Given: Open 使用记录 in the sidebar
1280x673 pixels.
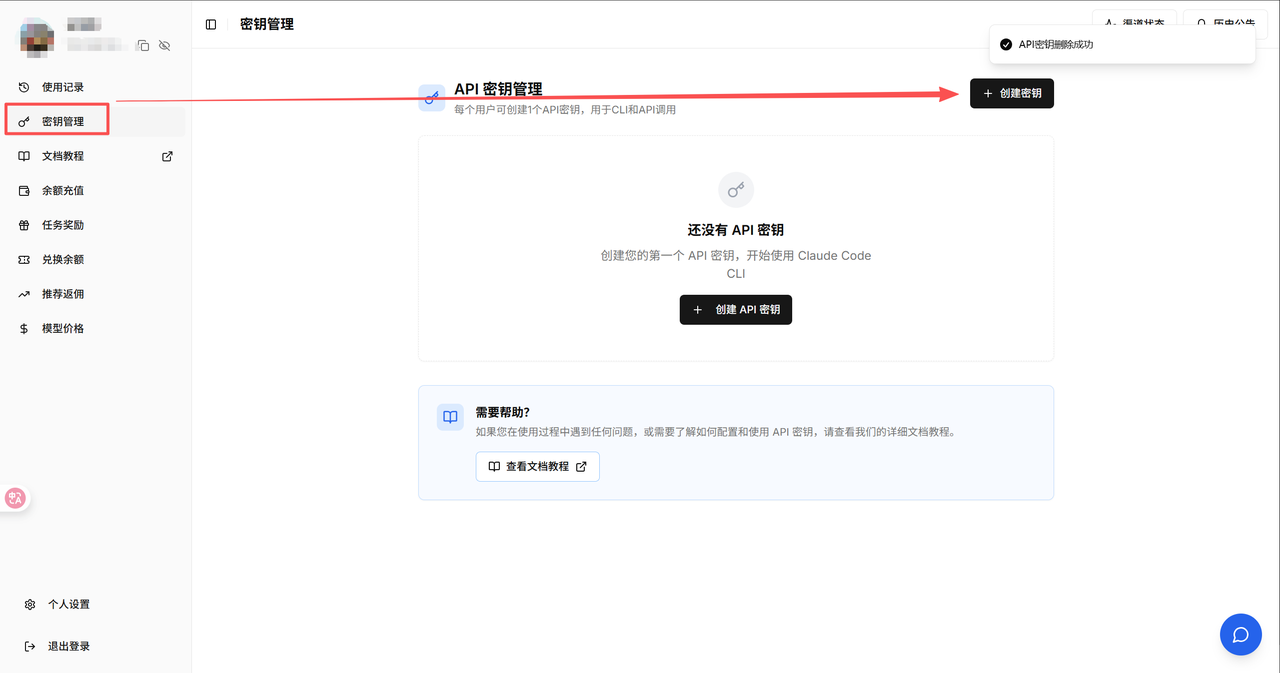Looking at the screenshot, I should coord(63,87).
